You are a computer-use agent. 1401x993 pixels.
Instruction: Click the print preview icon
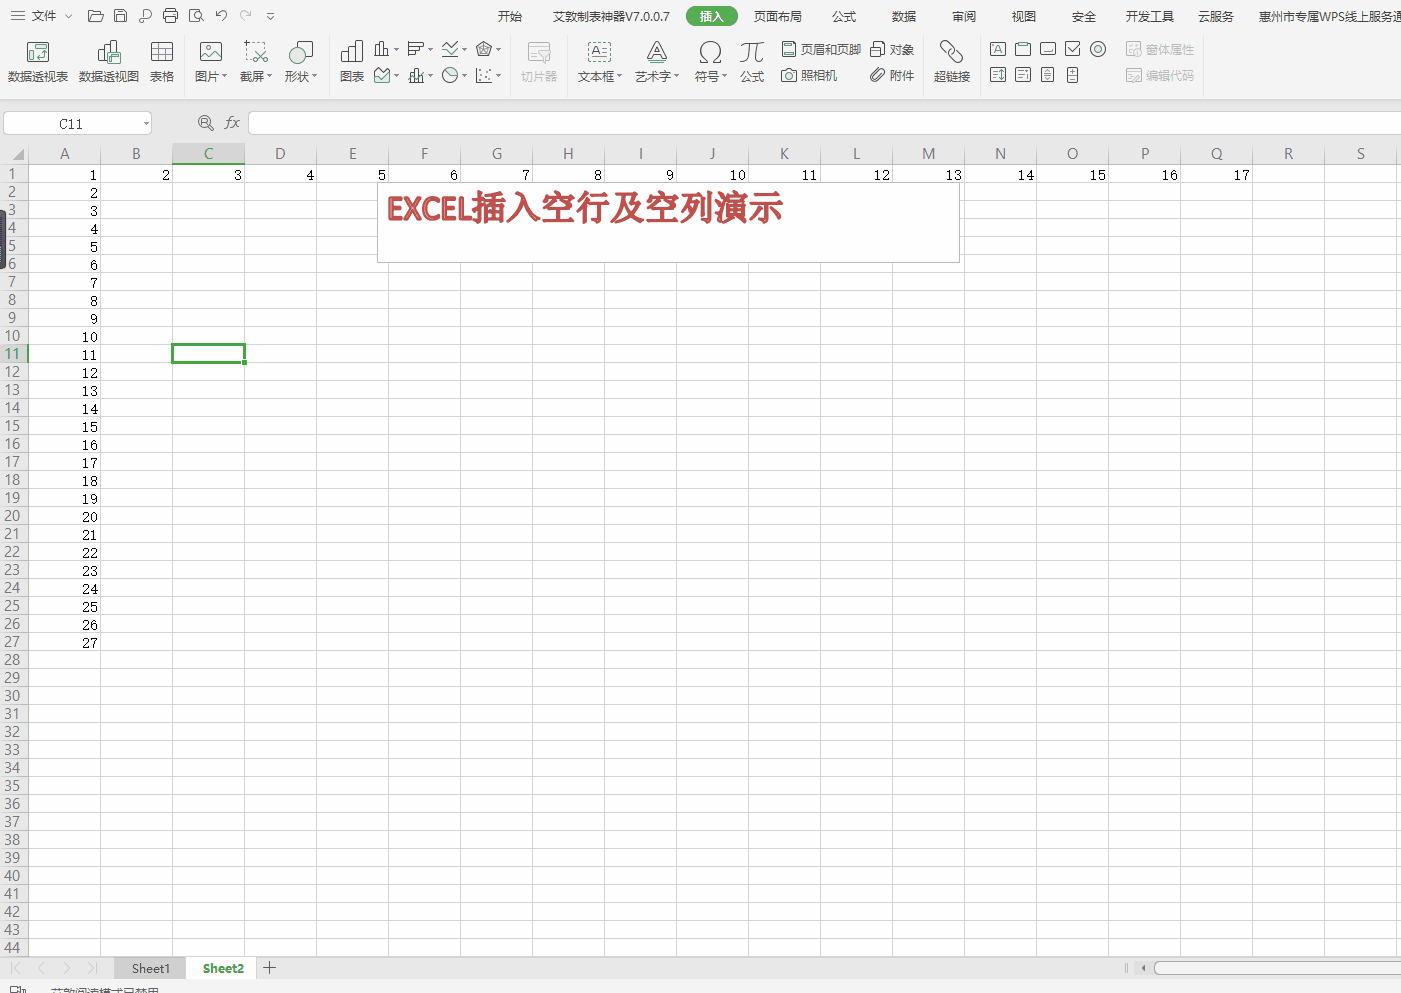point(196,16)
